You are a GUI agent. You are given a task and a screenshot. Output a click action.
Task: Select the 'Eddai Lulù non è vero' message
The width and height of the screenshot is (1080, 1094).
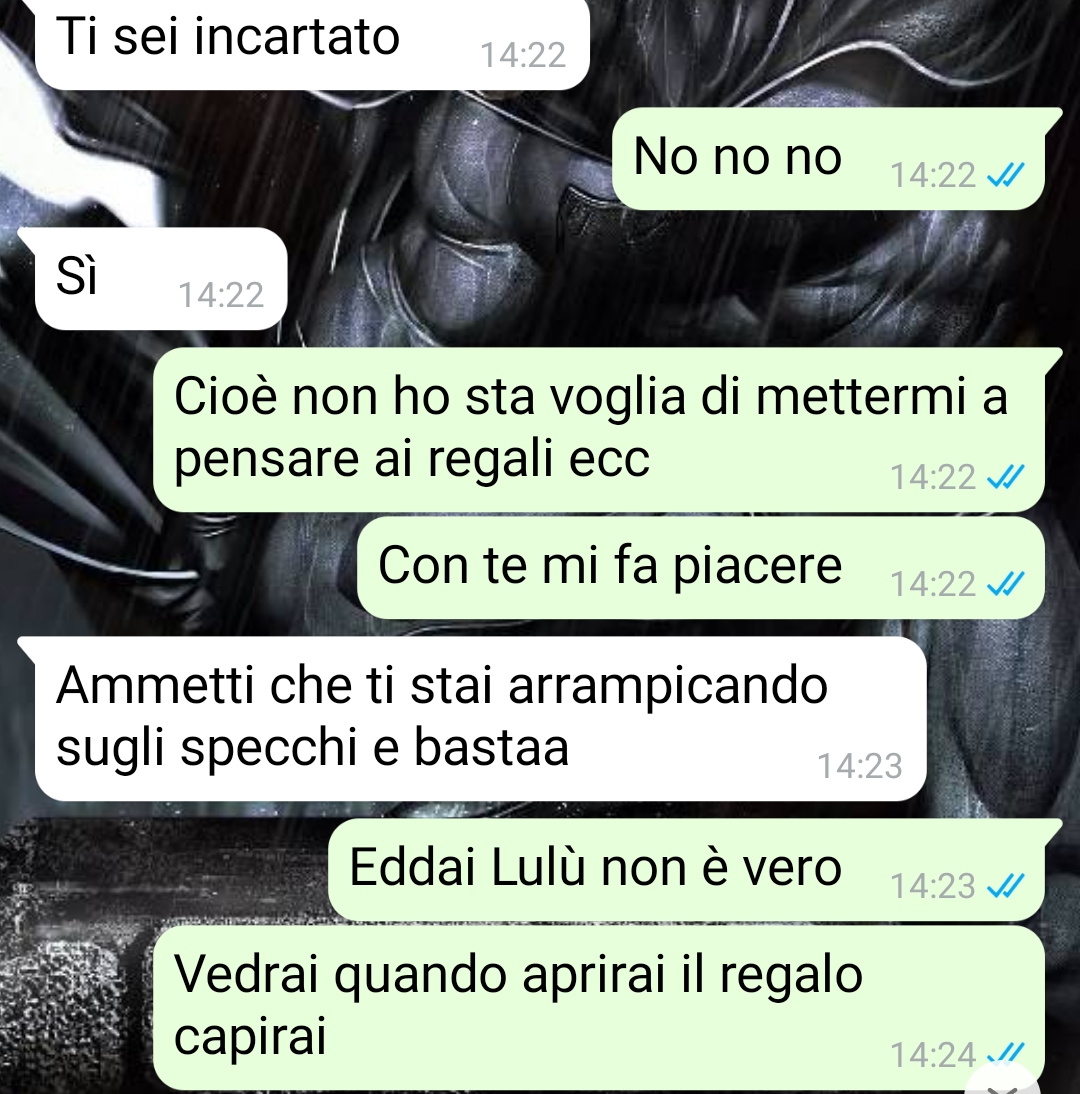pyautogui.click(x=687, y=869)
